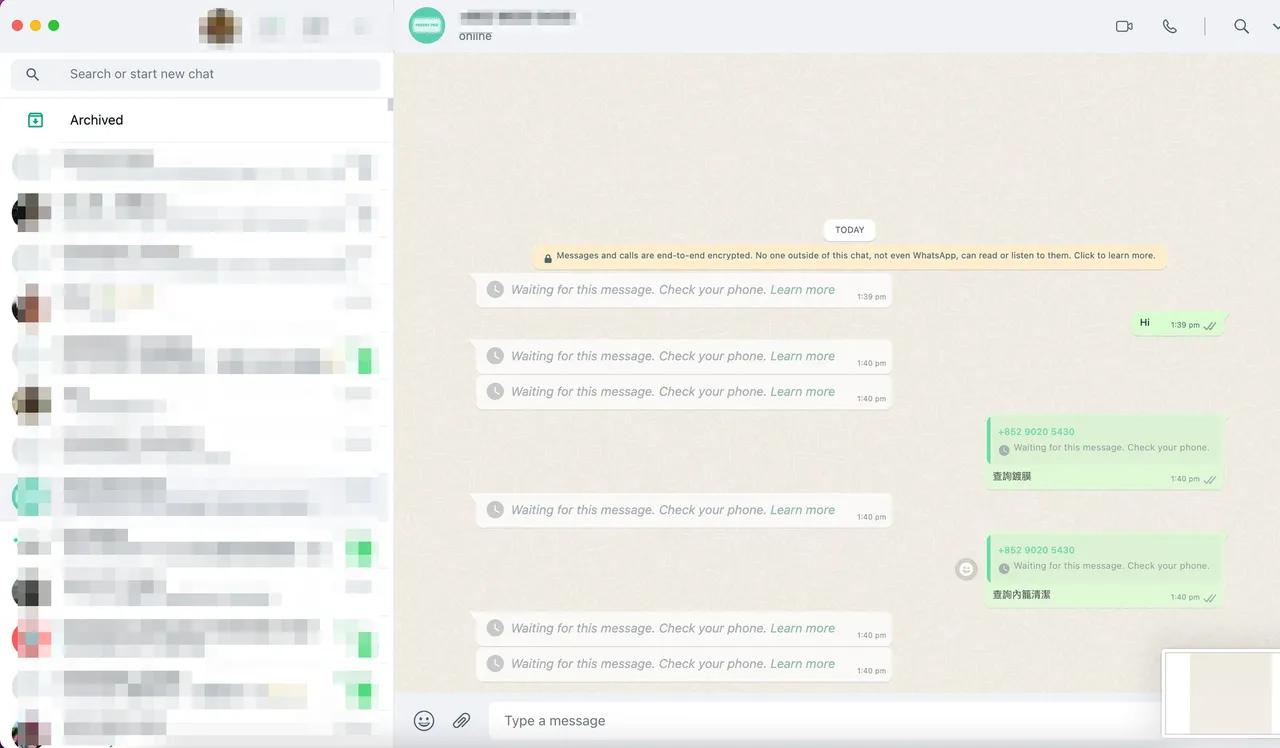Click the chat list scrollbar
This screenshot has width=1280, height=748.
click(x=390, y=104)
